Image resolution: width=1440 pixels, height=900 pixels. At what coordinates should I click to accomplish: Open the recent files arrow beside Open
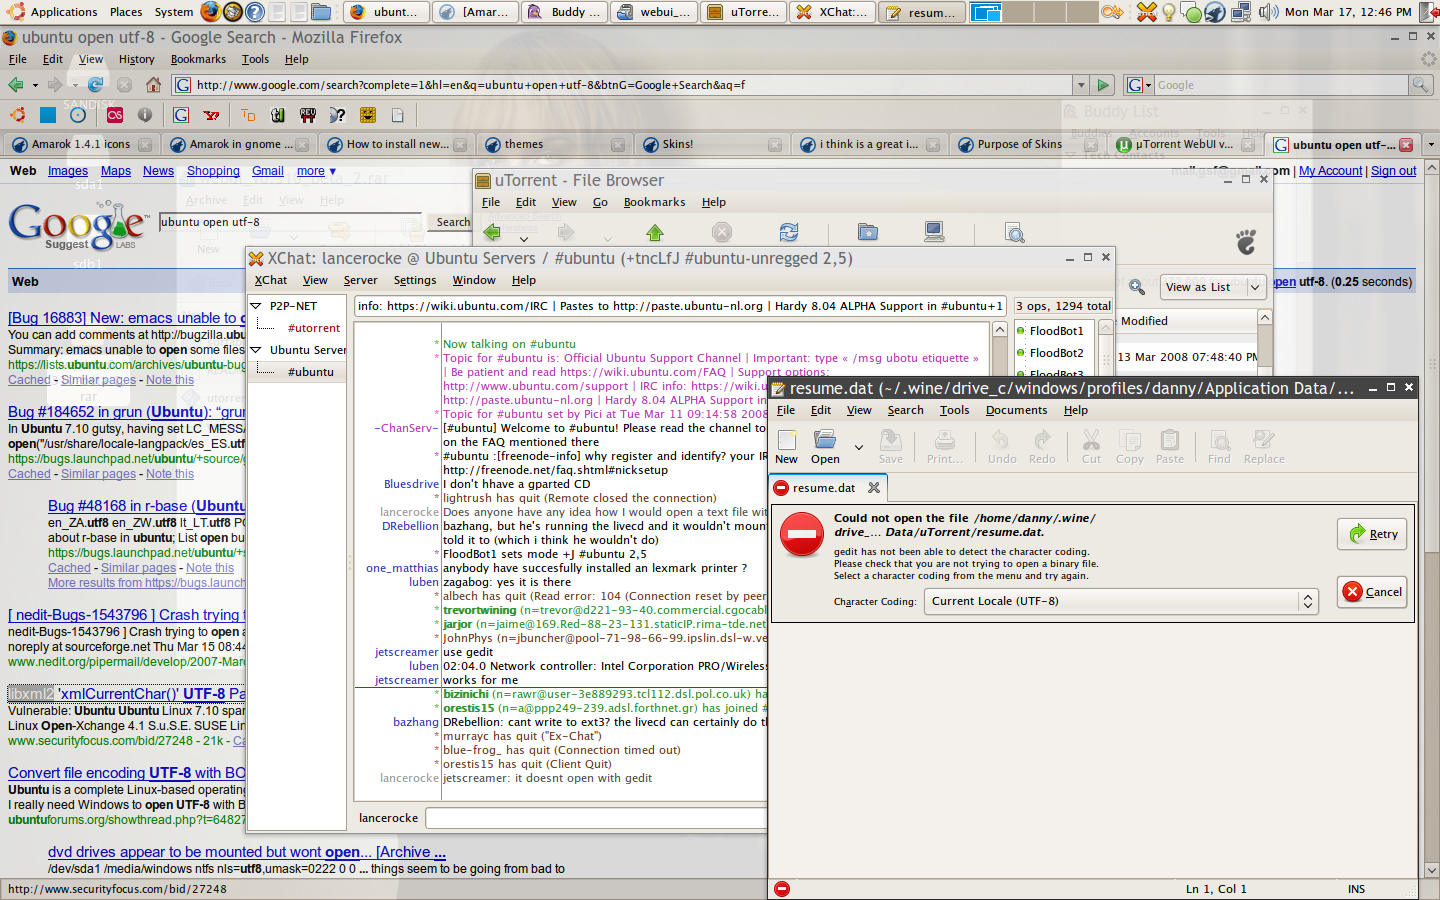point(858,447)
